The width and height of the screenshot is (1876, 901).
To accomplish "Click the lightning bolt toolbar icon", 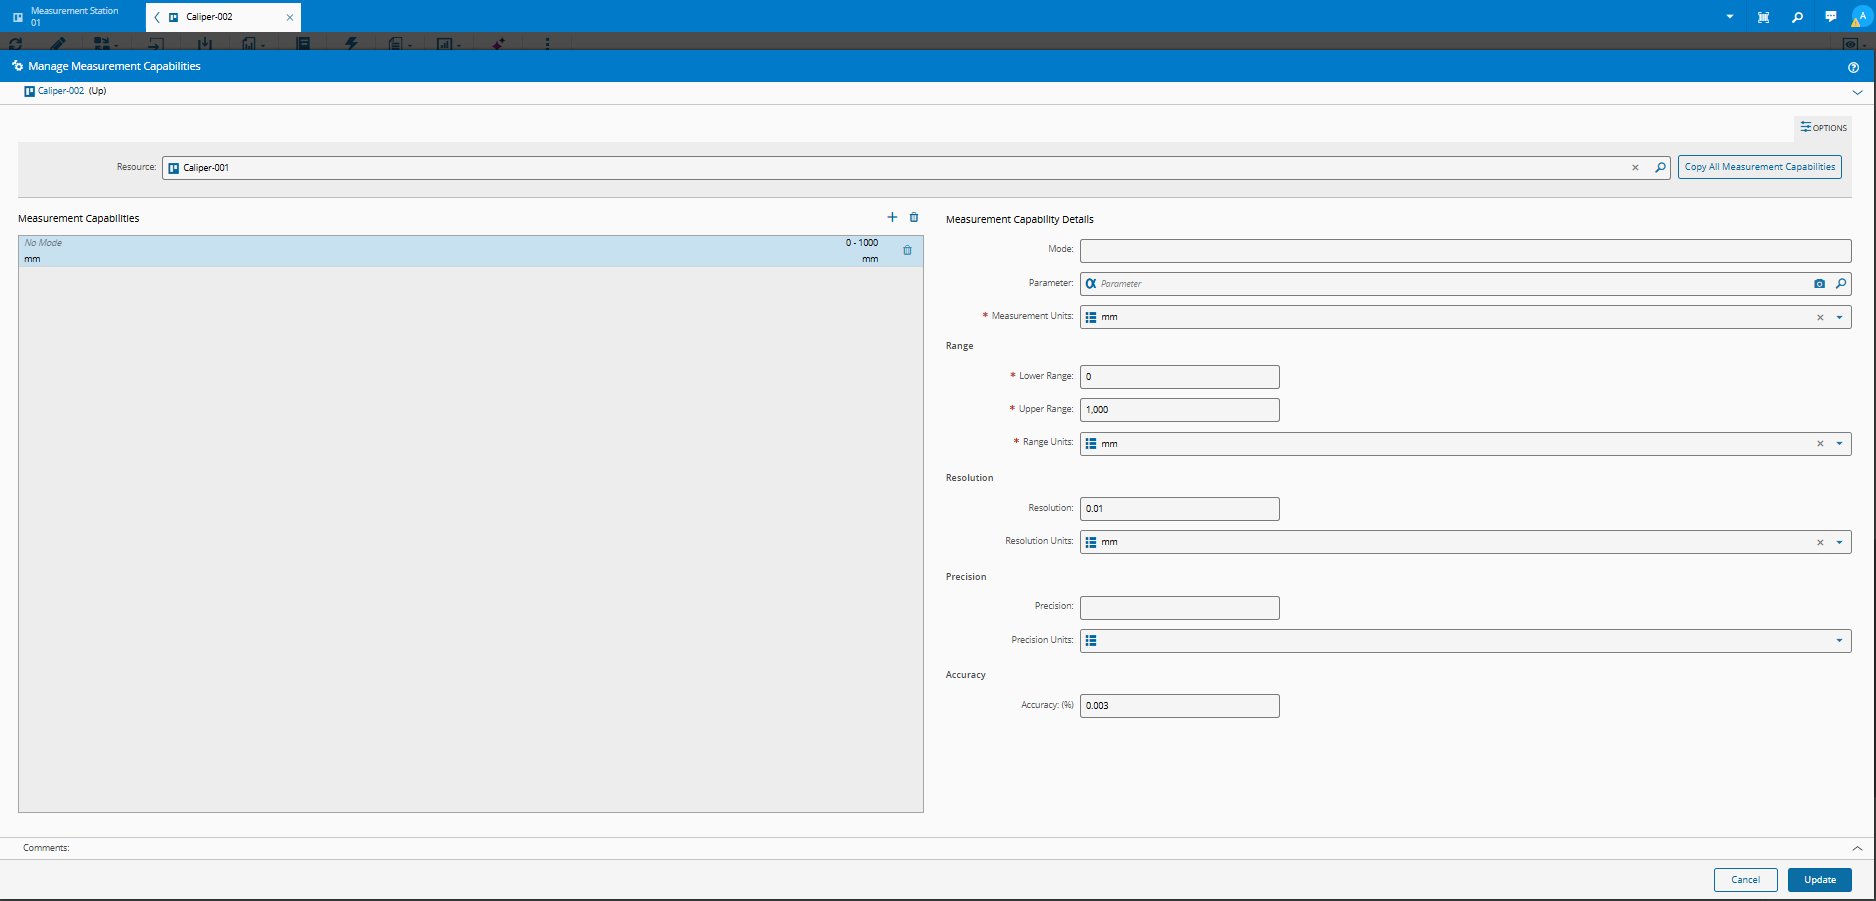I will coord(351,43).
